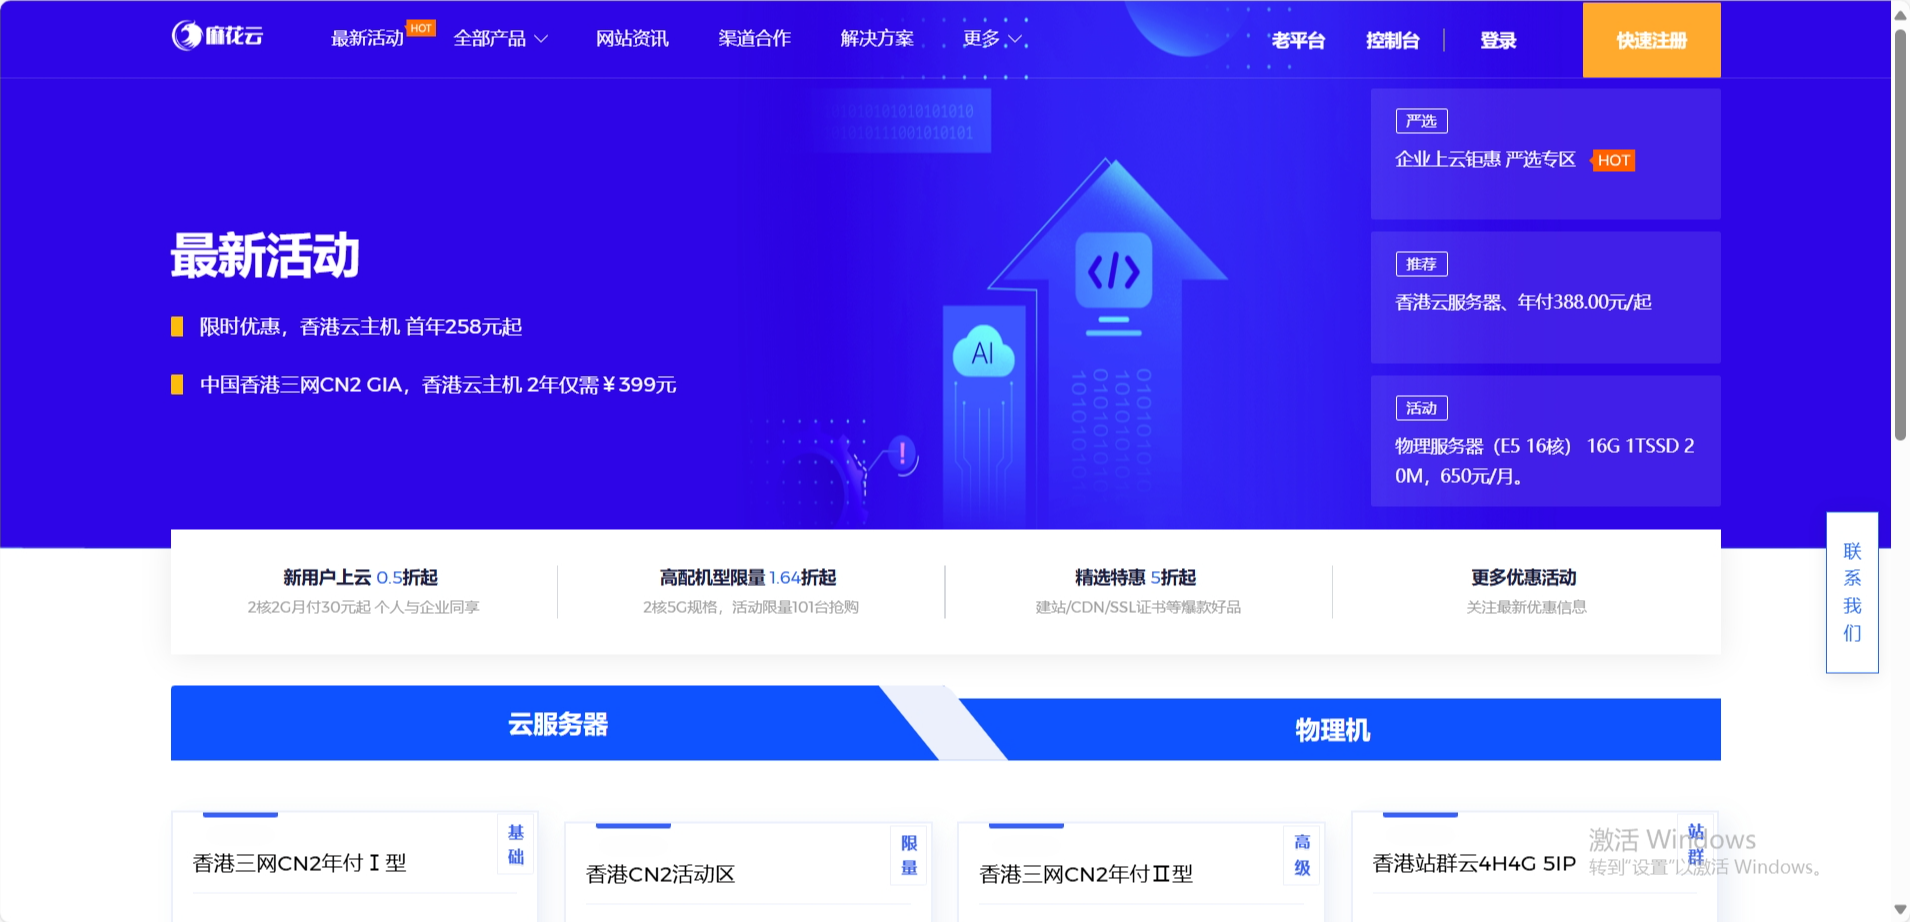Click the AI cloud illustration icon
Image resolution: width=1910 pixels, height=922 pixels.
tap(983, 352)
